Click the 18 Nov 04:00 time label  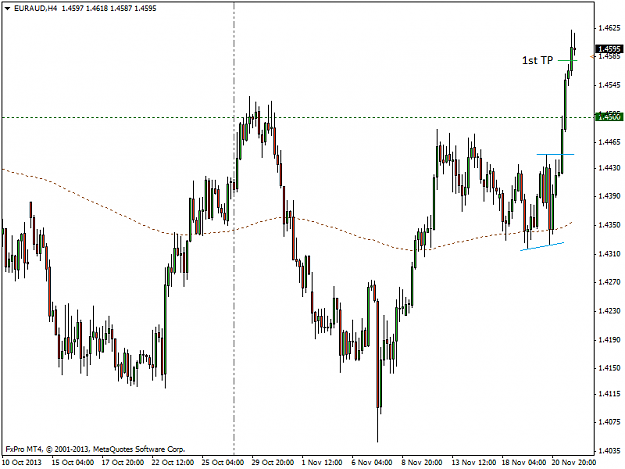click(x=524, y=462)
